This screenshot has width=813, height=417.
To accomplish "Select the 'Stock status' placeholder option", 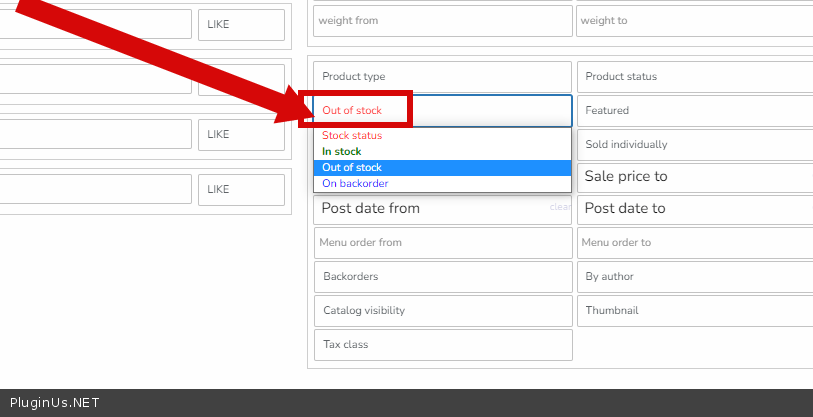I will [x=352, y=136].
